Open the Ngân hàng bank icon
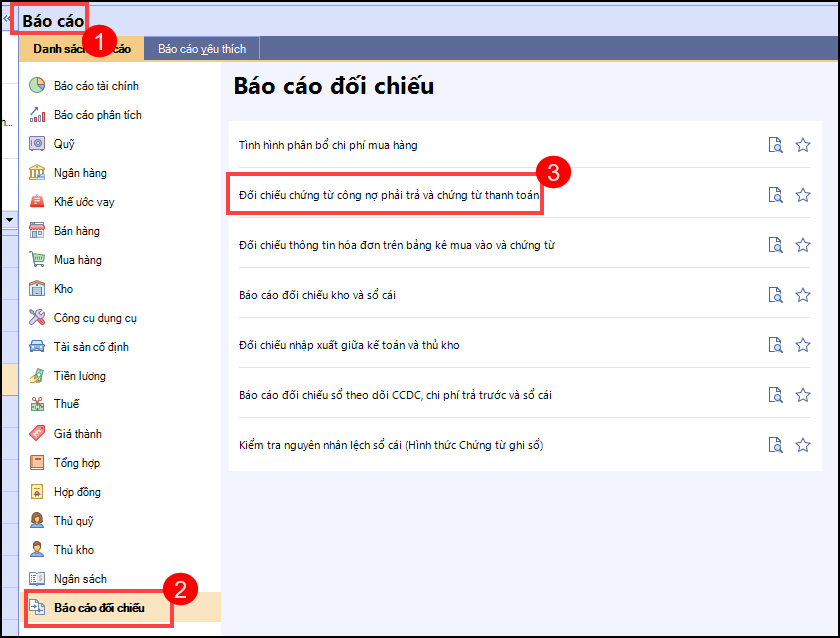 tap(37, 173)
